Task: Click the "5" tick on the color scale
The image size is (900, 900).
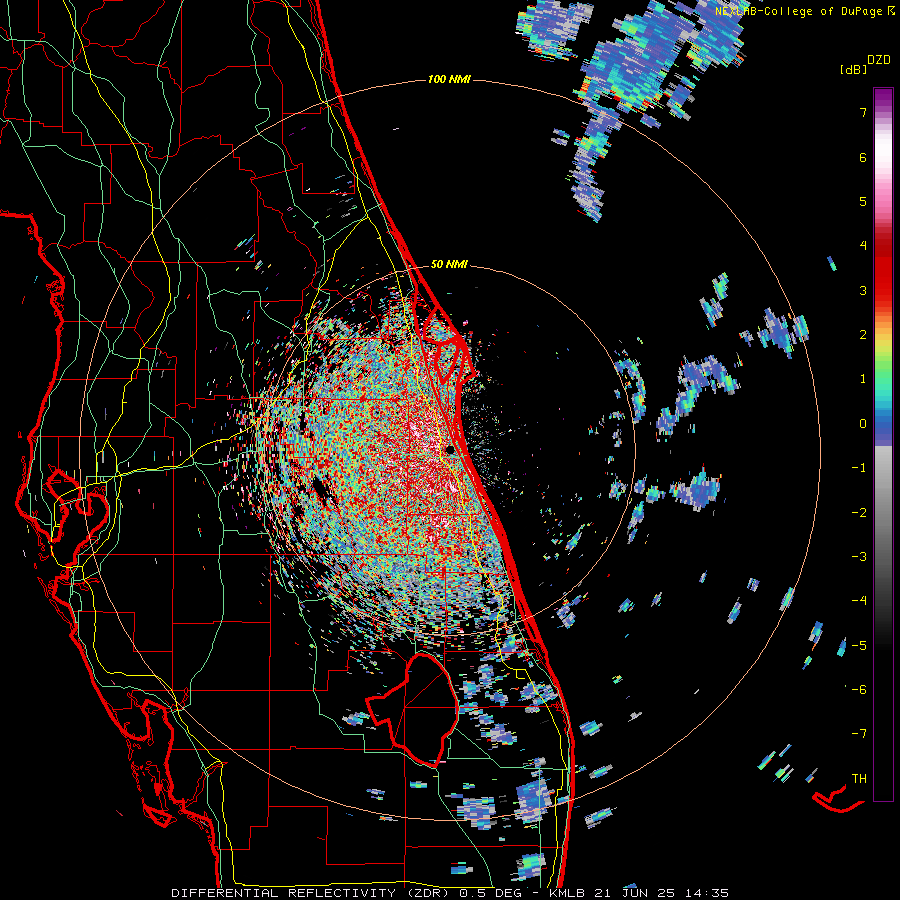Action: (863, 201)
